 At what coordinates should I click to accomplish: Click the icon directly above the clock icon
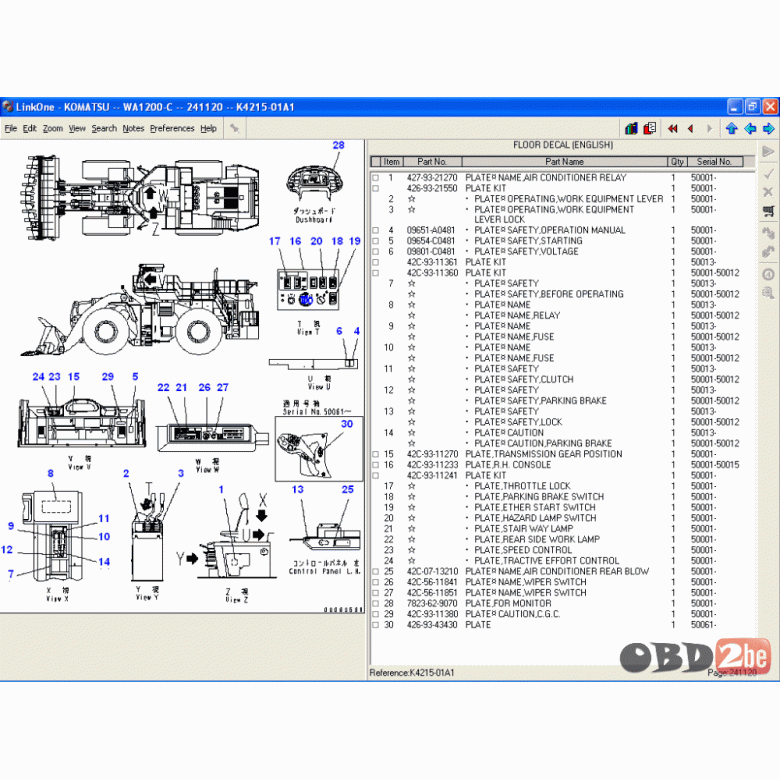(768, 252)
